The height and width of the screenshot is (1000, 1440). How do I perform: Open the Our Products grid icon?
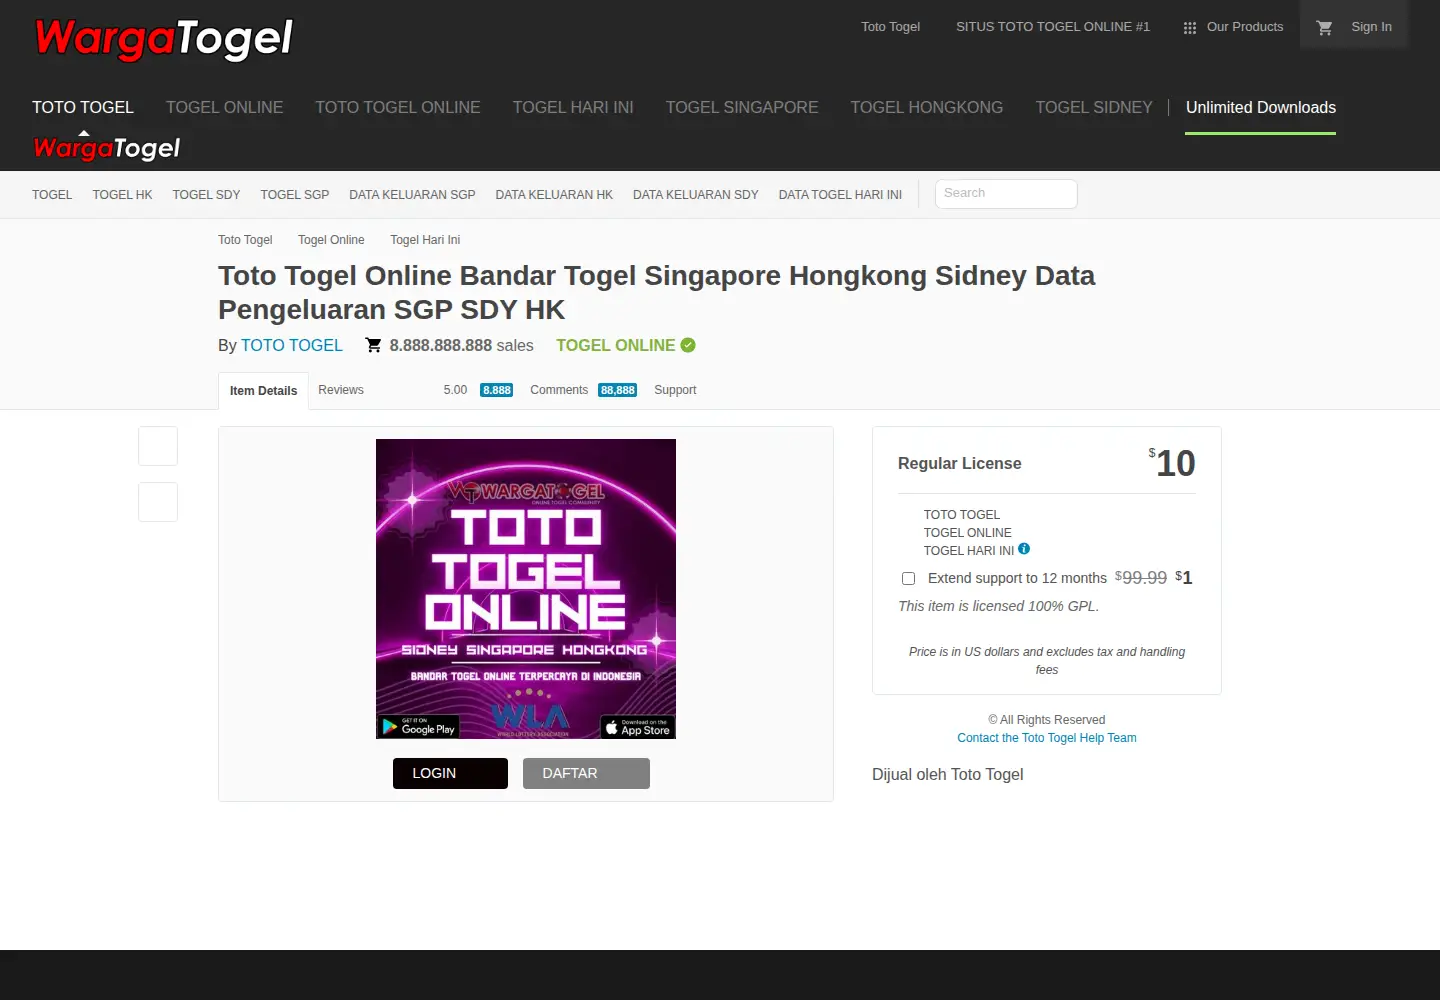coord(1189,28)
